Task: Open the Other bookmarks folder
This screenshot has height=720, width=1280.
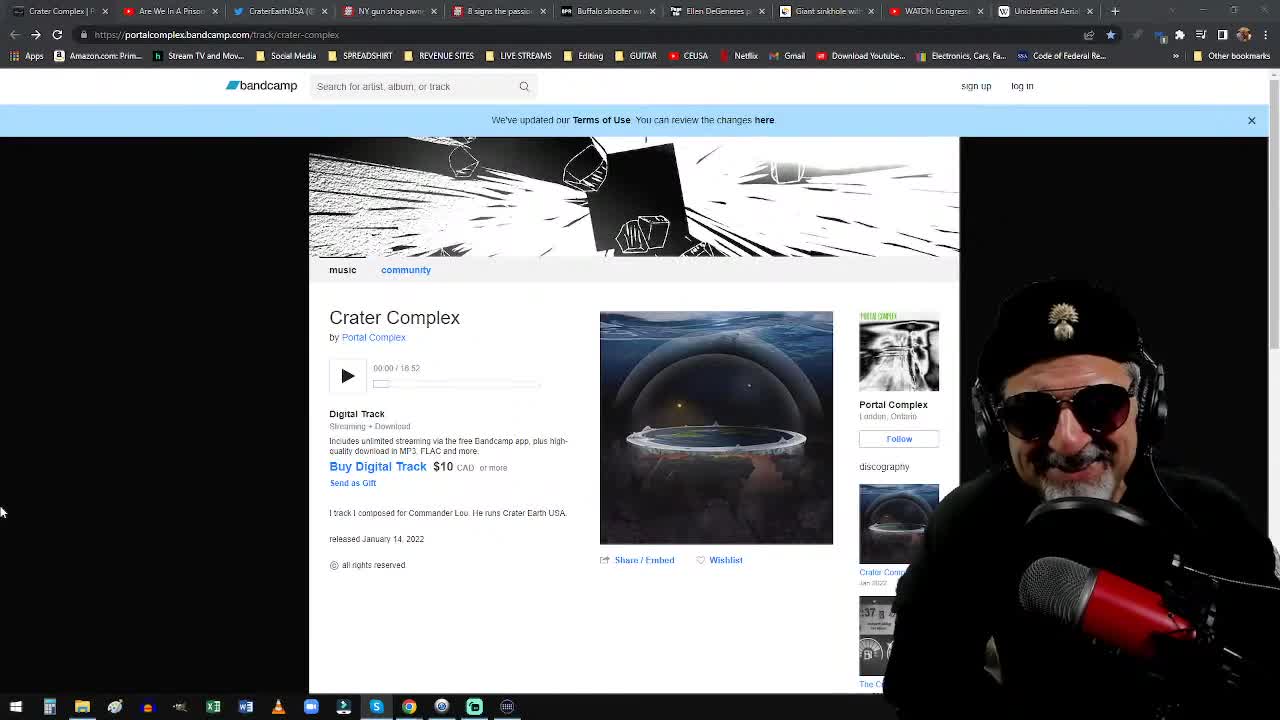Action: coord(1232,56)
